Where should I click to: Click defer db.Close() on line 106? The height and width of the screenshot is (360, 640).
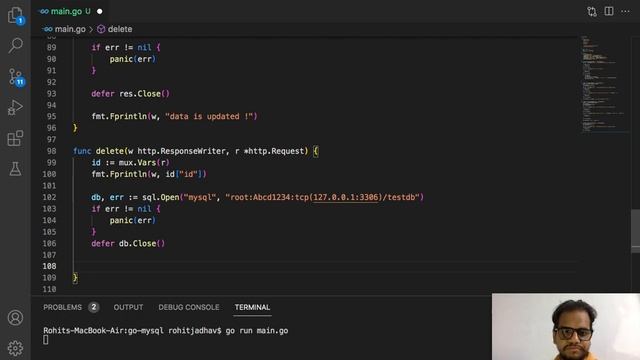tap(128, 243)
